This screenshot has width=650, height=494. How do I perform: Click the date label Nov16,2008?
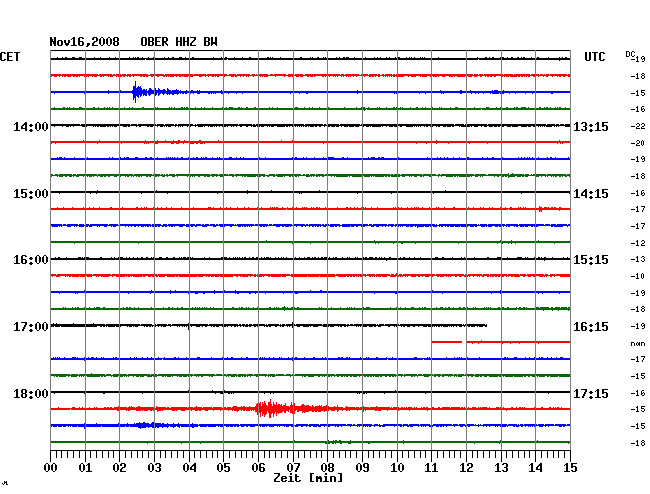pos(85,42)
